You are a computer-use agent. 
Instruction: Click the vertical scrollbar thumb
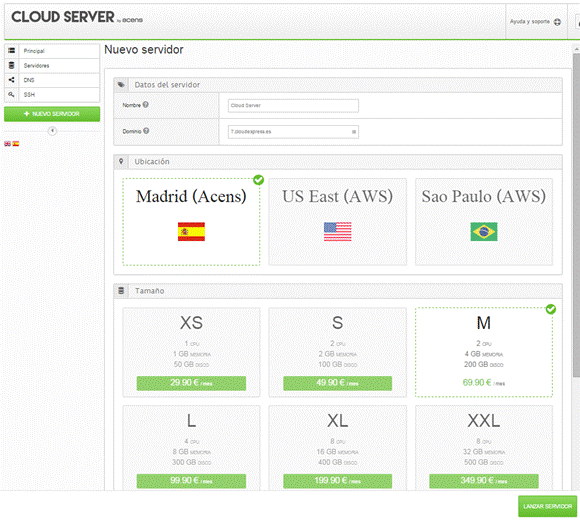pos(576,215)
